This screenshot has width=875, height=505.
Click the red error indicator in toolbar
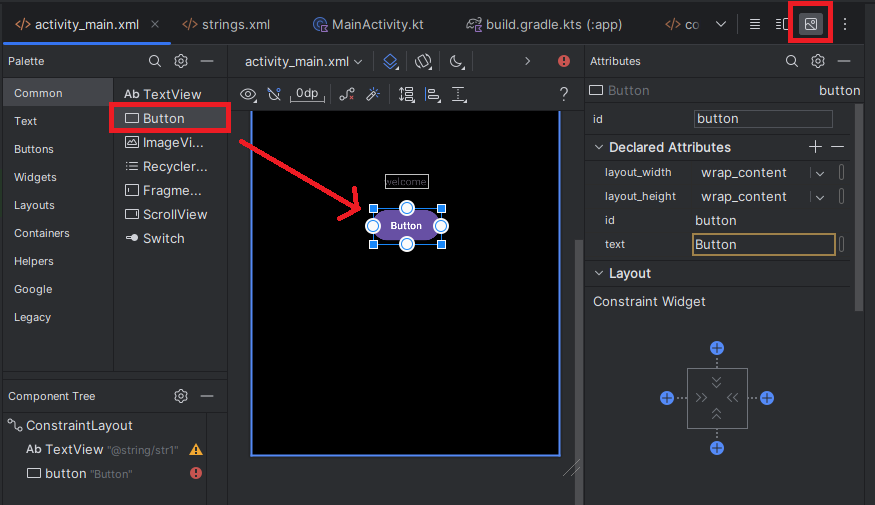564,62
